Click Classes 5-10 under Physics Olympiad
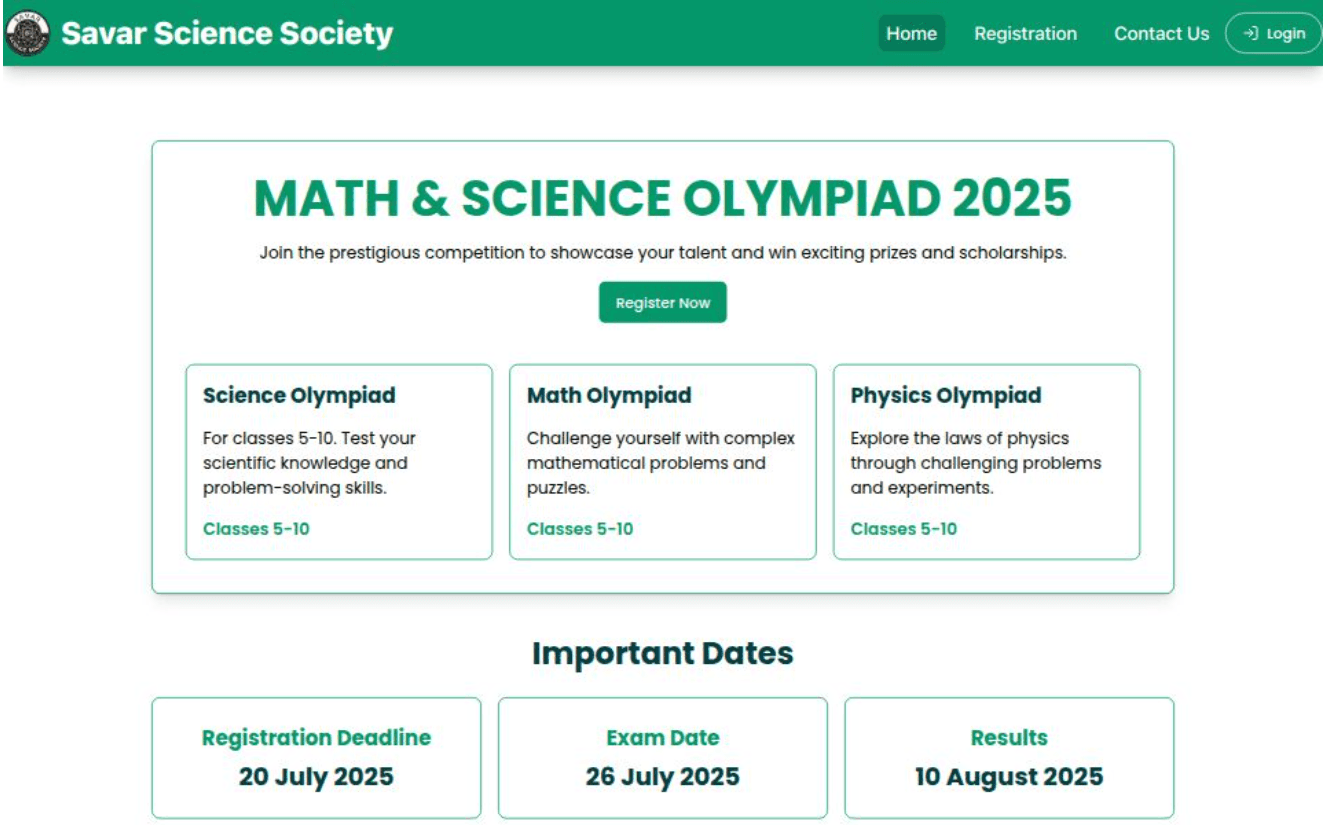 [x=903, y=529]
